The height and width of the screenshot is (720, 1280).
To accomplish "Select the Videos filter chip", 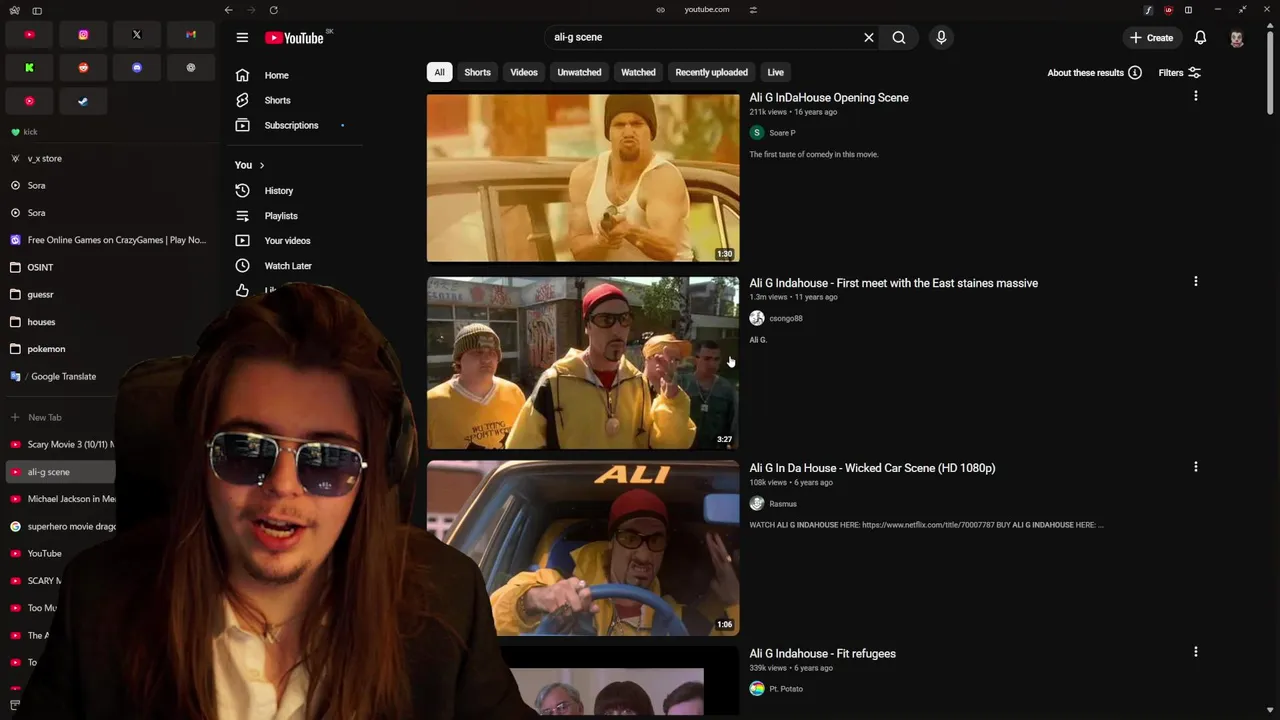I will 524,72.
